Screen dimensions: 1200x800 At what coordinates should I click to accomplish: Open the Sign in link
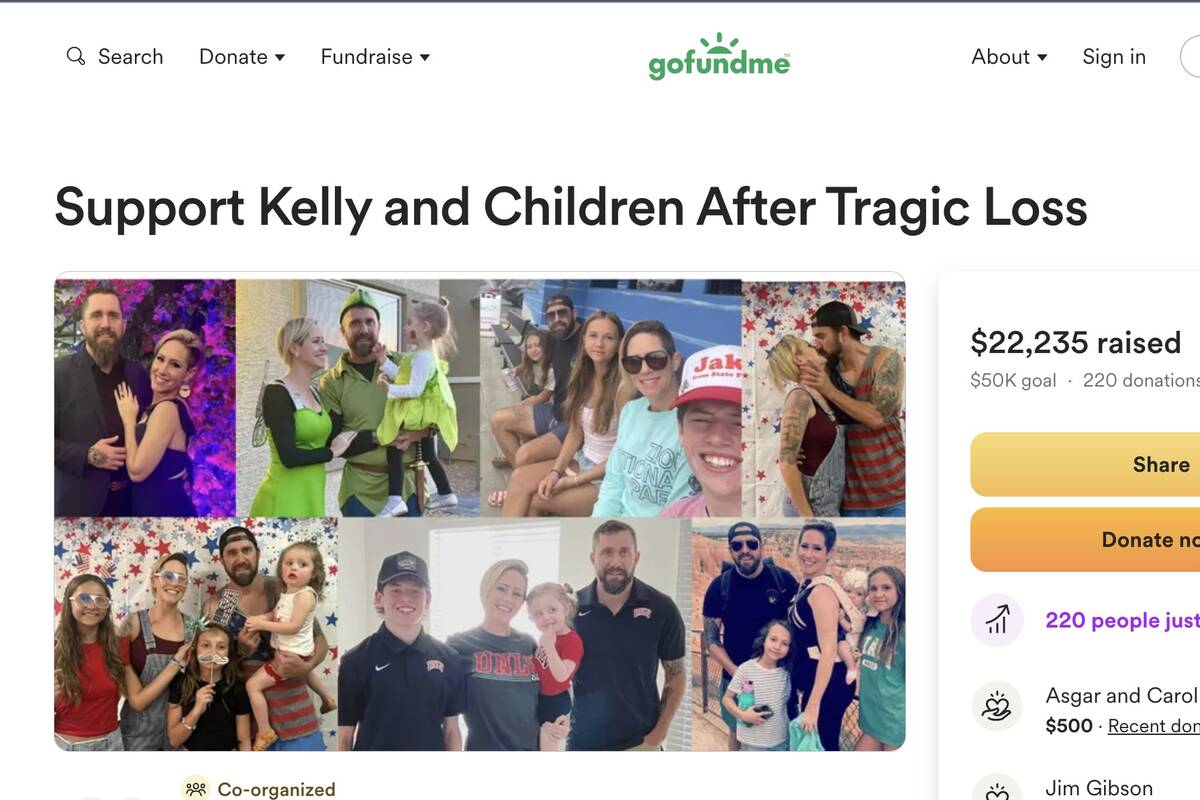1114,57
